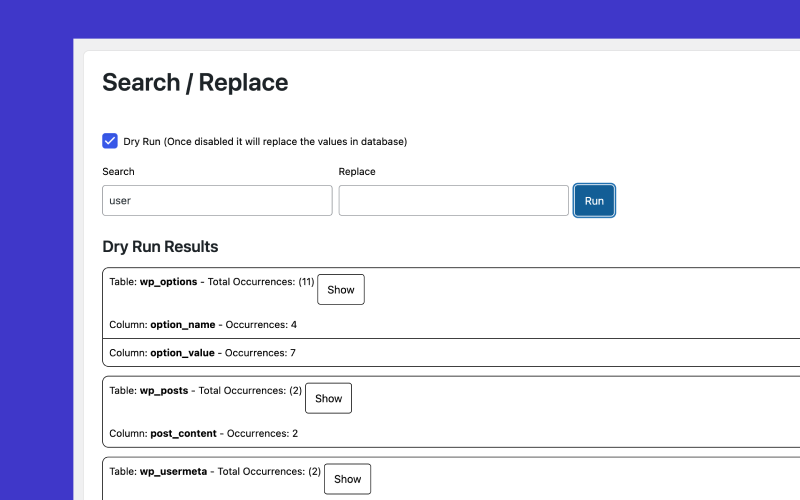Expand wp_posts results with Show

point(328,398)
